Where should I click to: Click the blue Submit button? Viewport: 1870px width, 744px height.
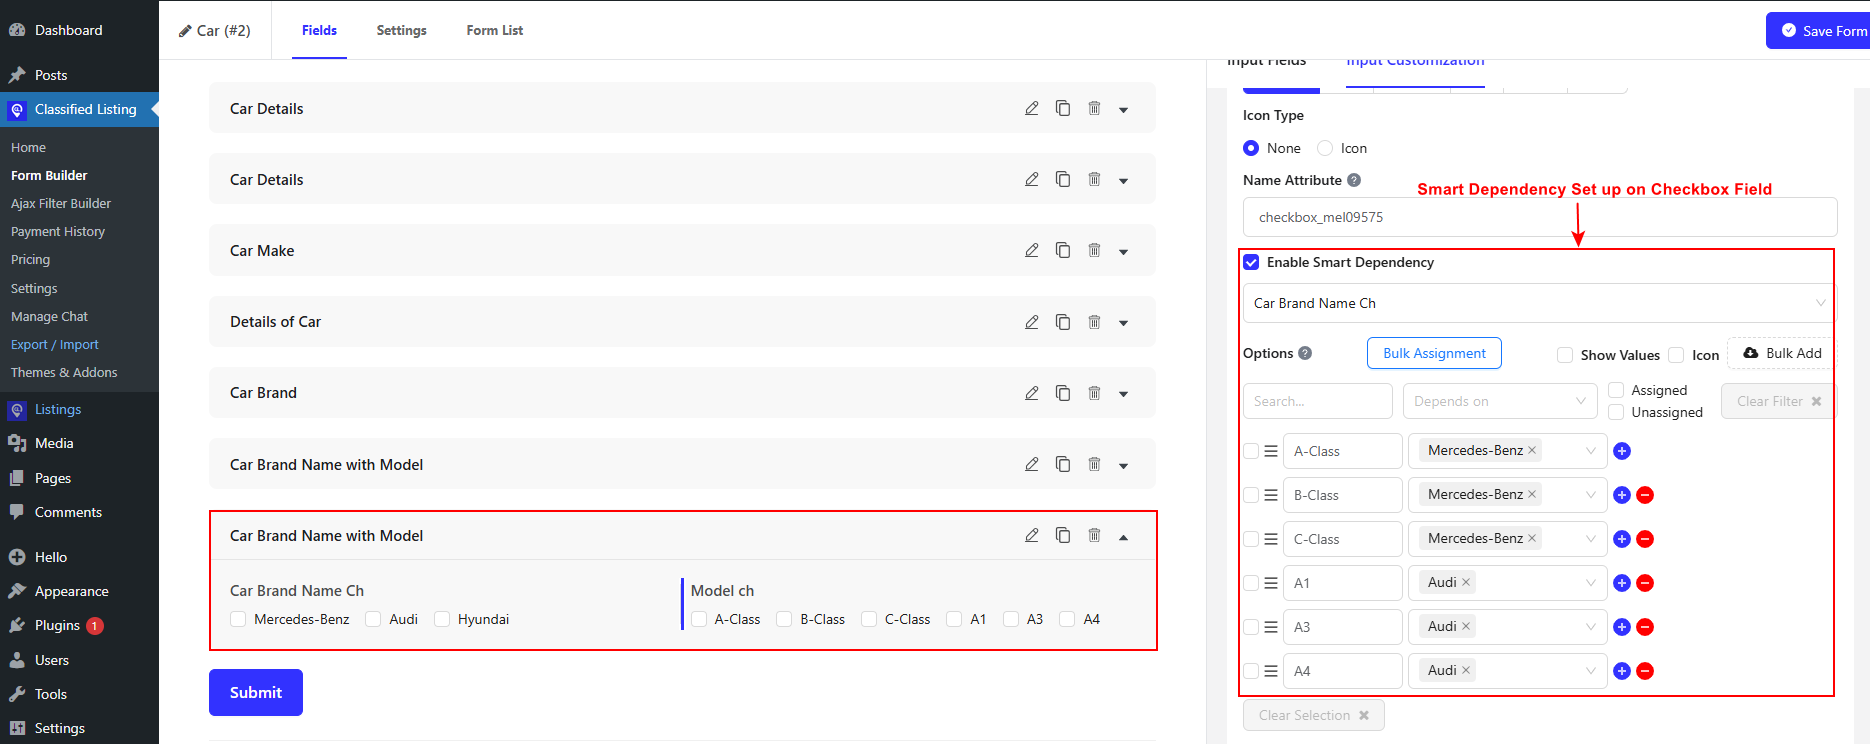256,692
